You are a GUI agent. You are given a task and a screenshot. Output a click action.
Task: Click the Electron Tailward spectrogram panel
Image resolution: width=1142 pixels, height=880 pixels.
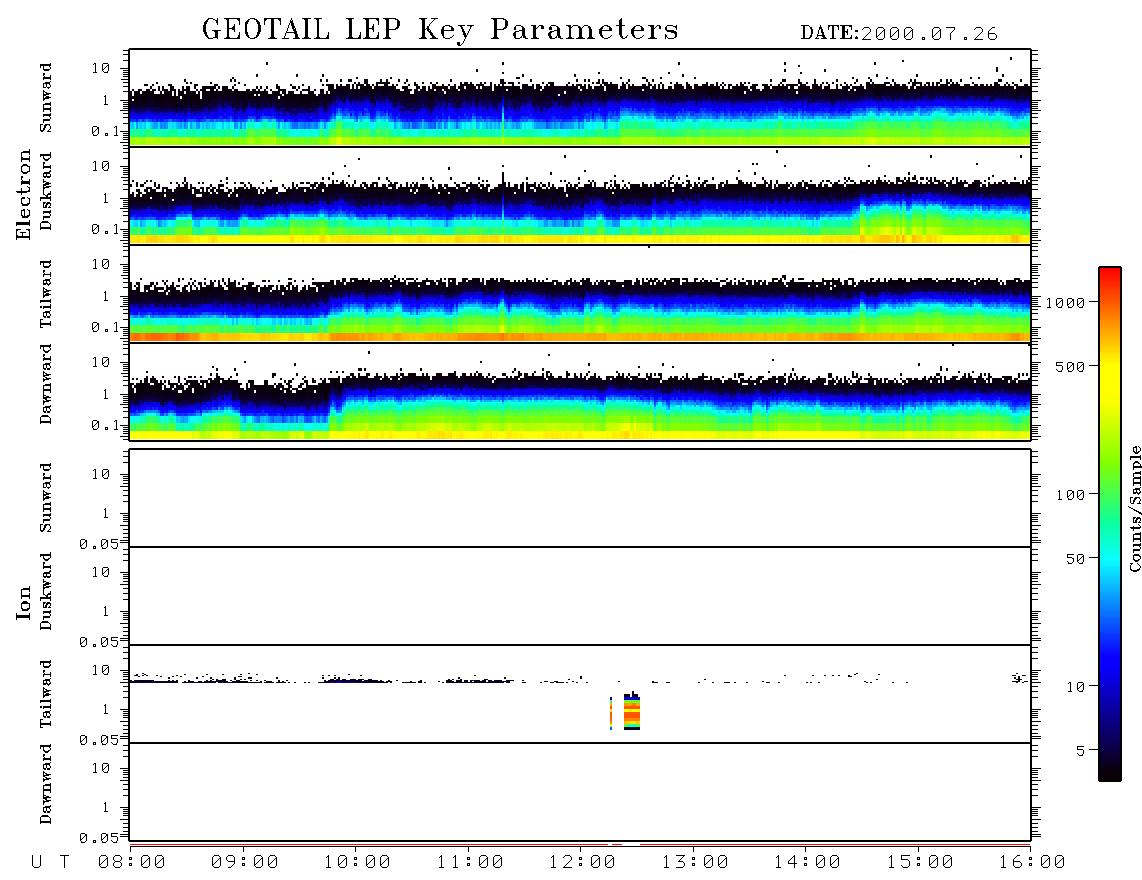[580, 294]
